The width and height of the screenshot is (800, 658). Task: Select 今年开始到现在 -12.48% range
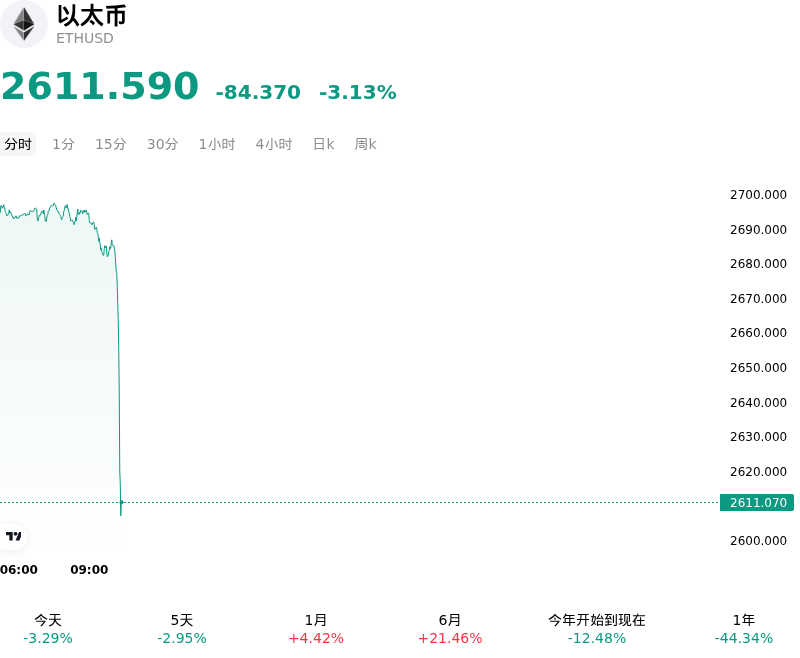pyautogui.click(x=597, y=629)
